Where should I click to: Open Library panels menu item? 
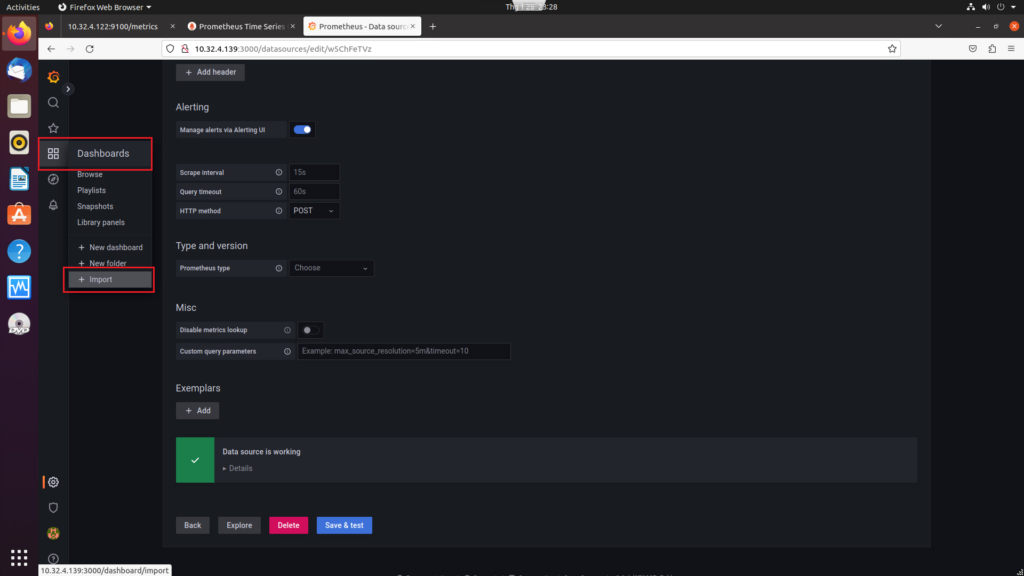coord(101,223)
